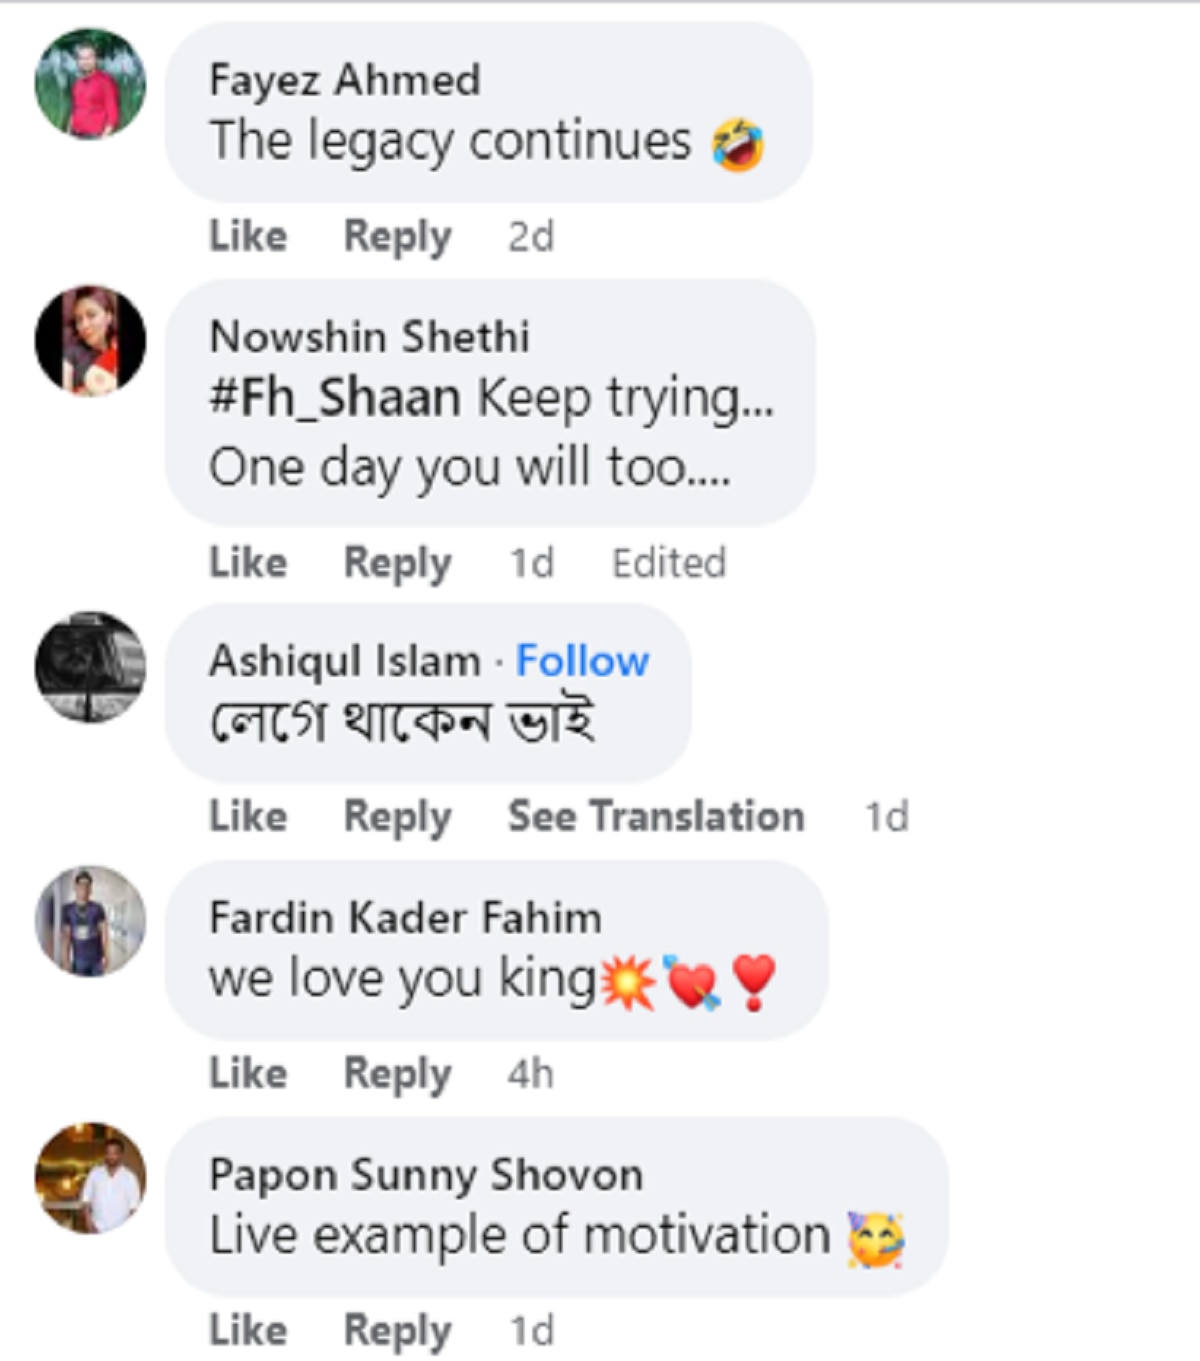Reply to Papon Sunny Shovon's comment
This screenshot has width=1200, height=1361.
tap(397, 1331)
